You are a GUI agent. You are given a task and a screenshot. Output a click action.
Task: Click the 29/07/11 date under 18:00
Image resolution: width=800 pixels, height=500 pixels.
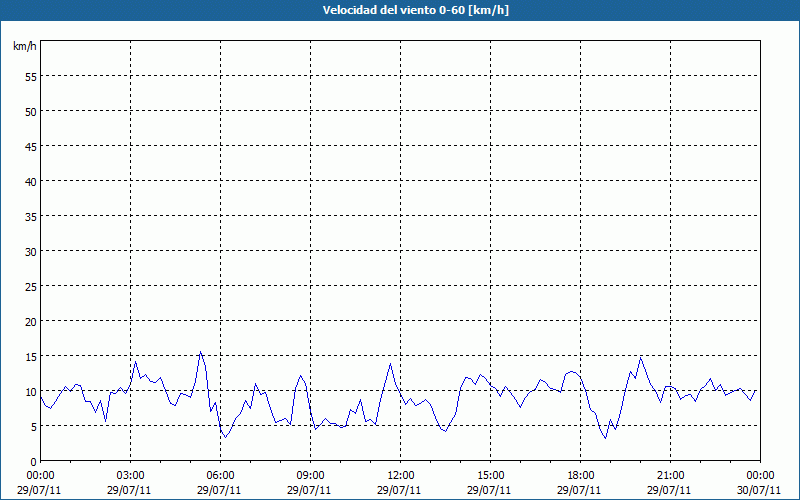pos(579,490)
